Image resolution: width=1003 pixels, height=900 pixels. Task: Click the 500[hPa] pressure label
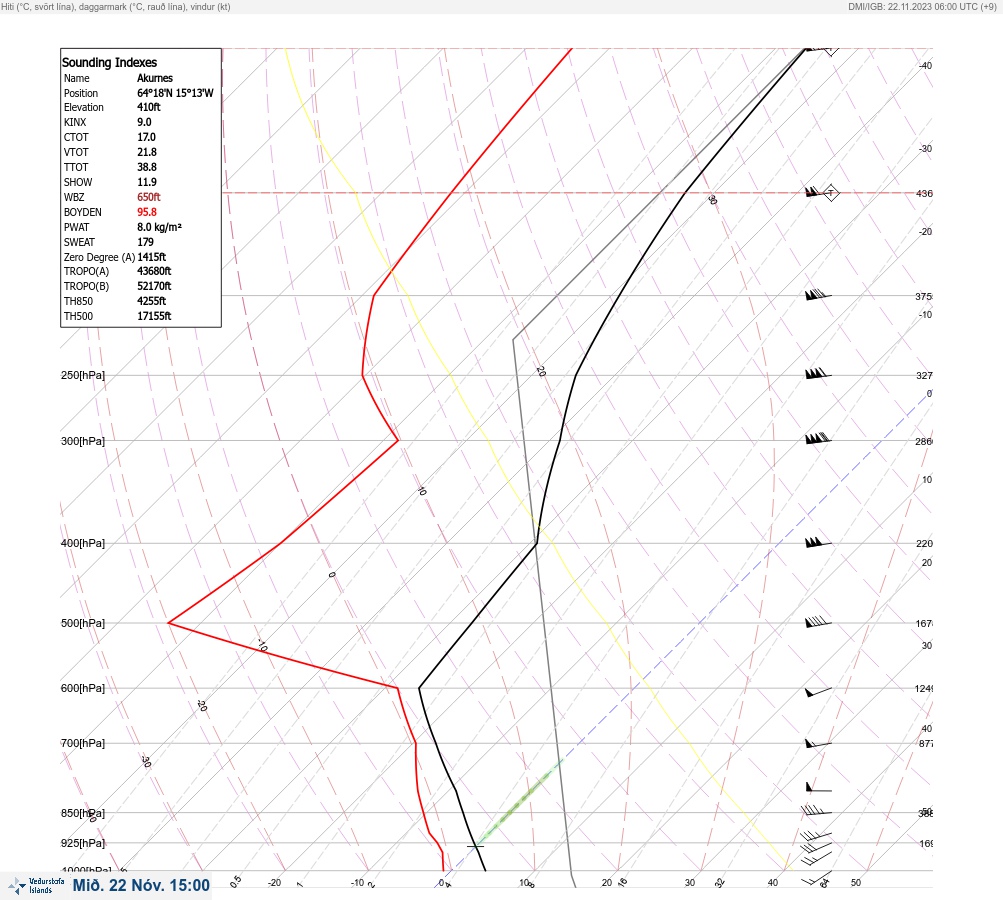pyautogui.click(x=83, y=623)
